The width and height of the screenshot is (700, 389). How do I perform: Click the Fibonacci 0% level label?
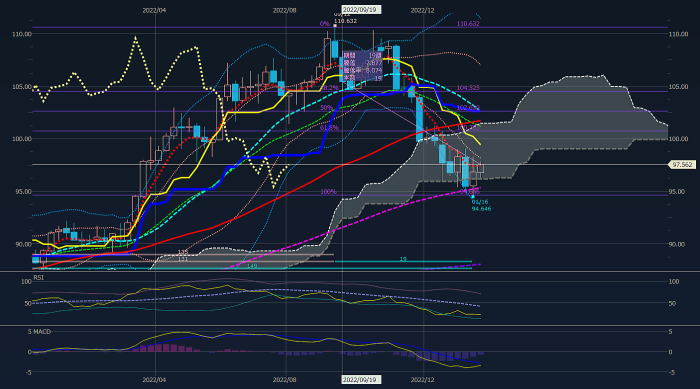(x=325, y=24)
